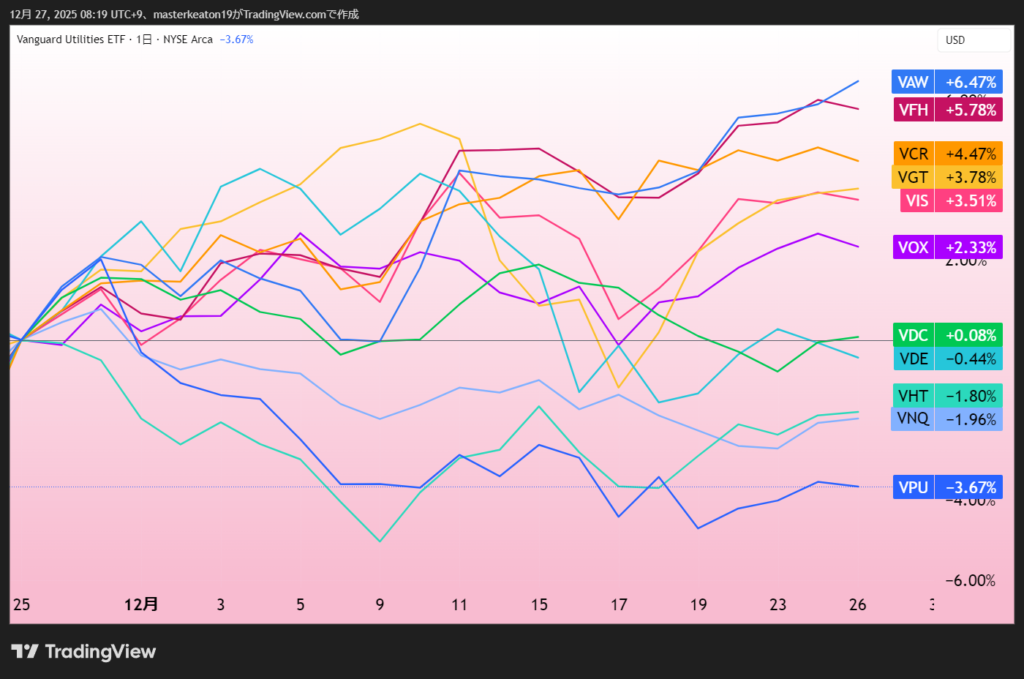Click the TradingView logo icon

pyautogui.click(x=25, y=652)
